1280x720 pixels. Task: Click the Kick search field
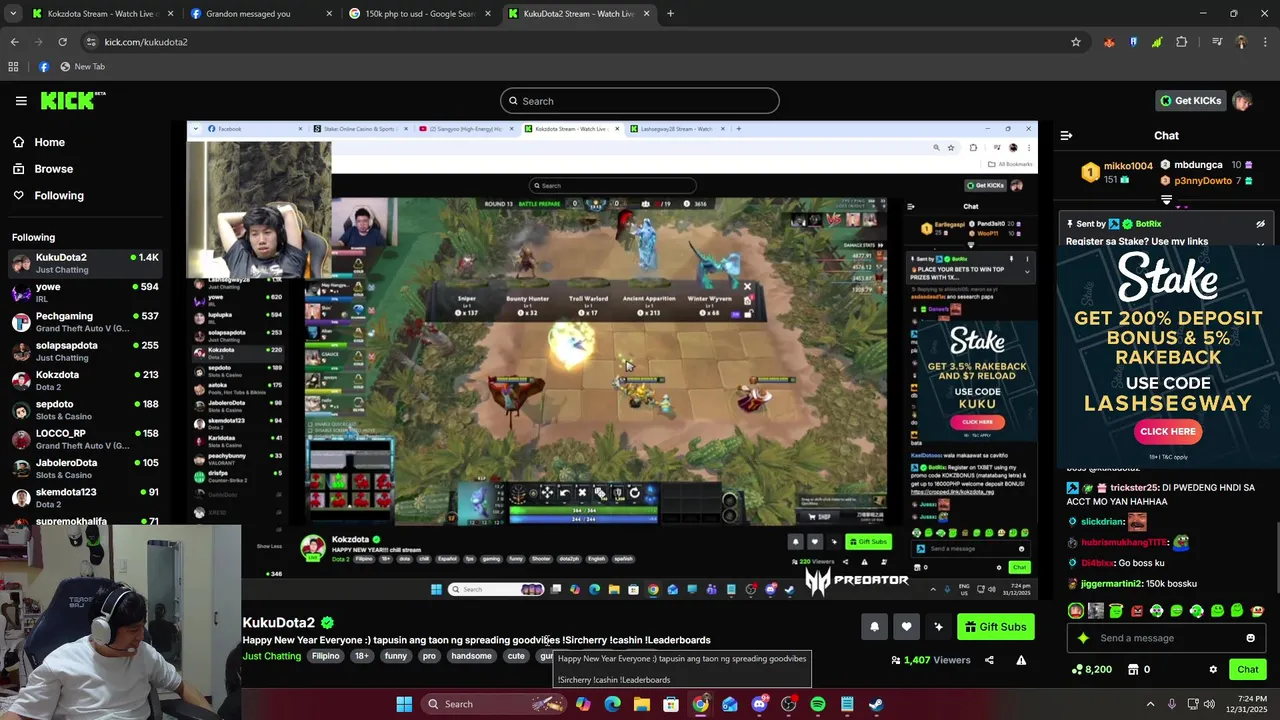640,101
